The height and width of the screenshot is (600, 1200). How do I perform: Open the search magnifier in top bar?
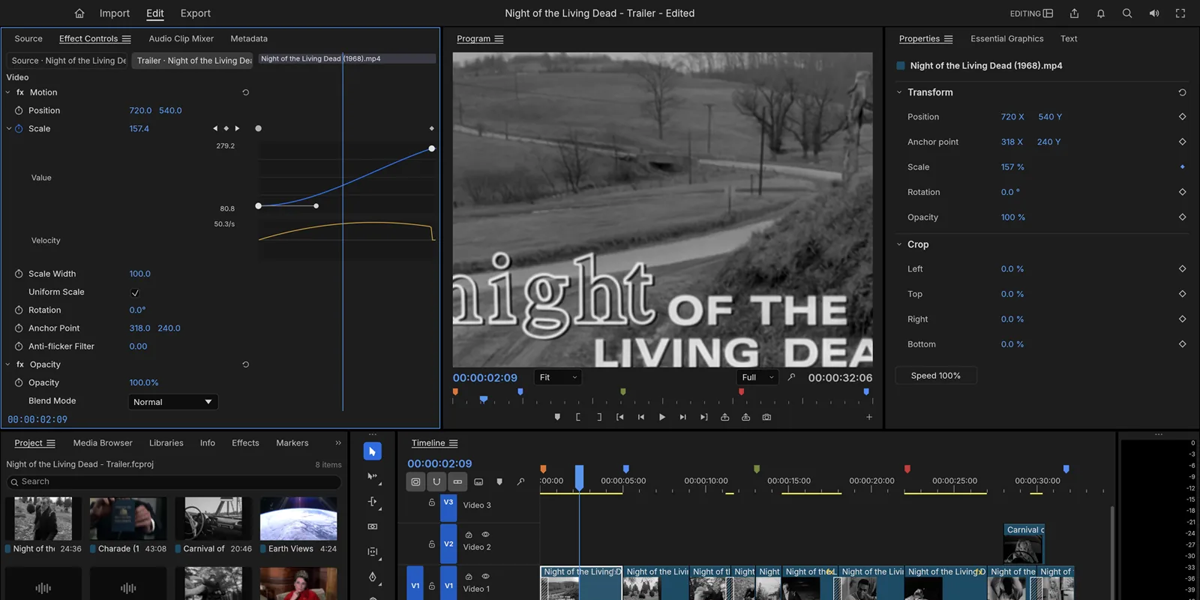(x=1127, y=14)
